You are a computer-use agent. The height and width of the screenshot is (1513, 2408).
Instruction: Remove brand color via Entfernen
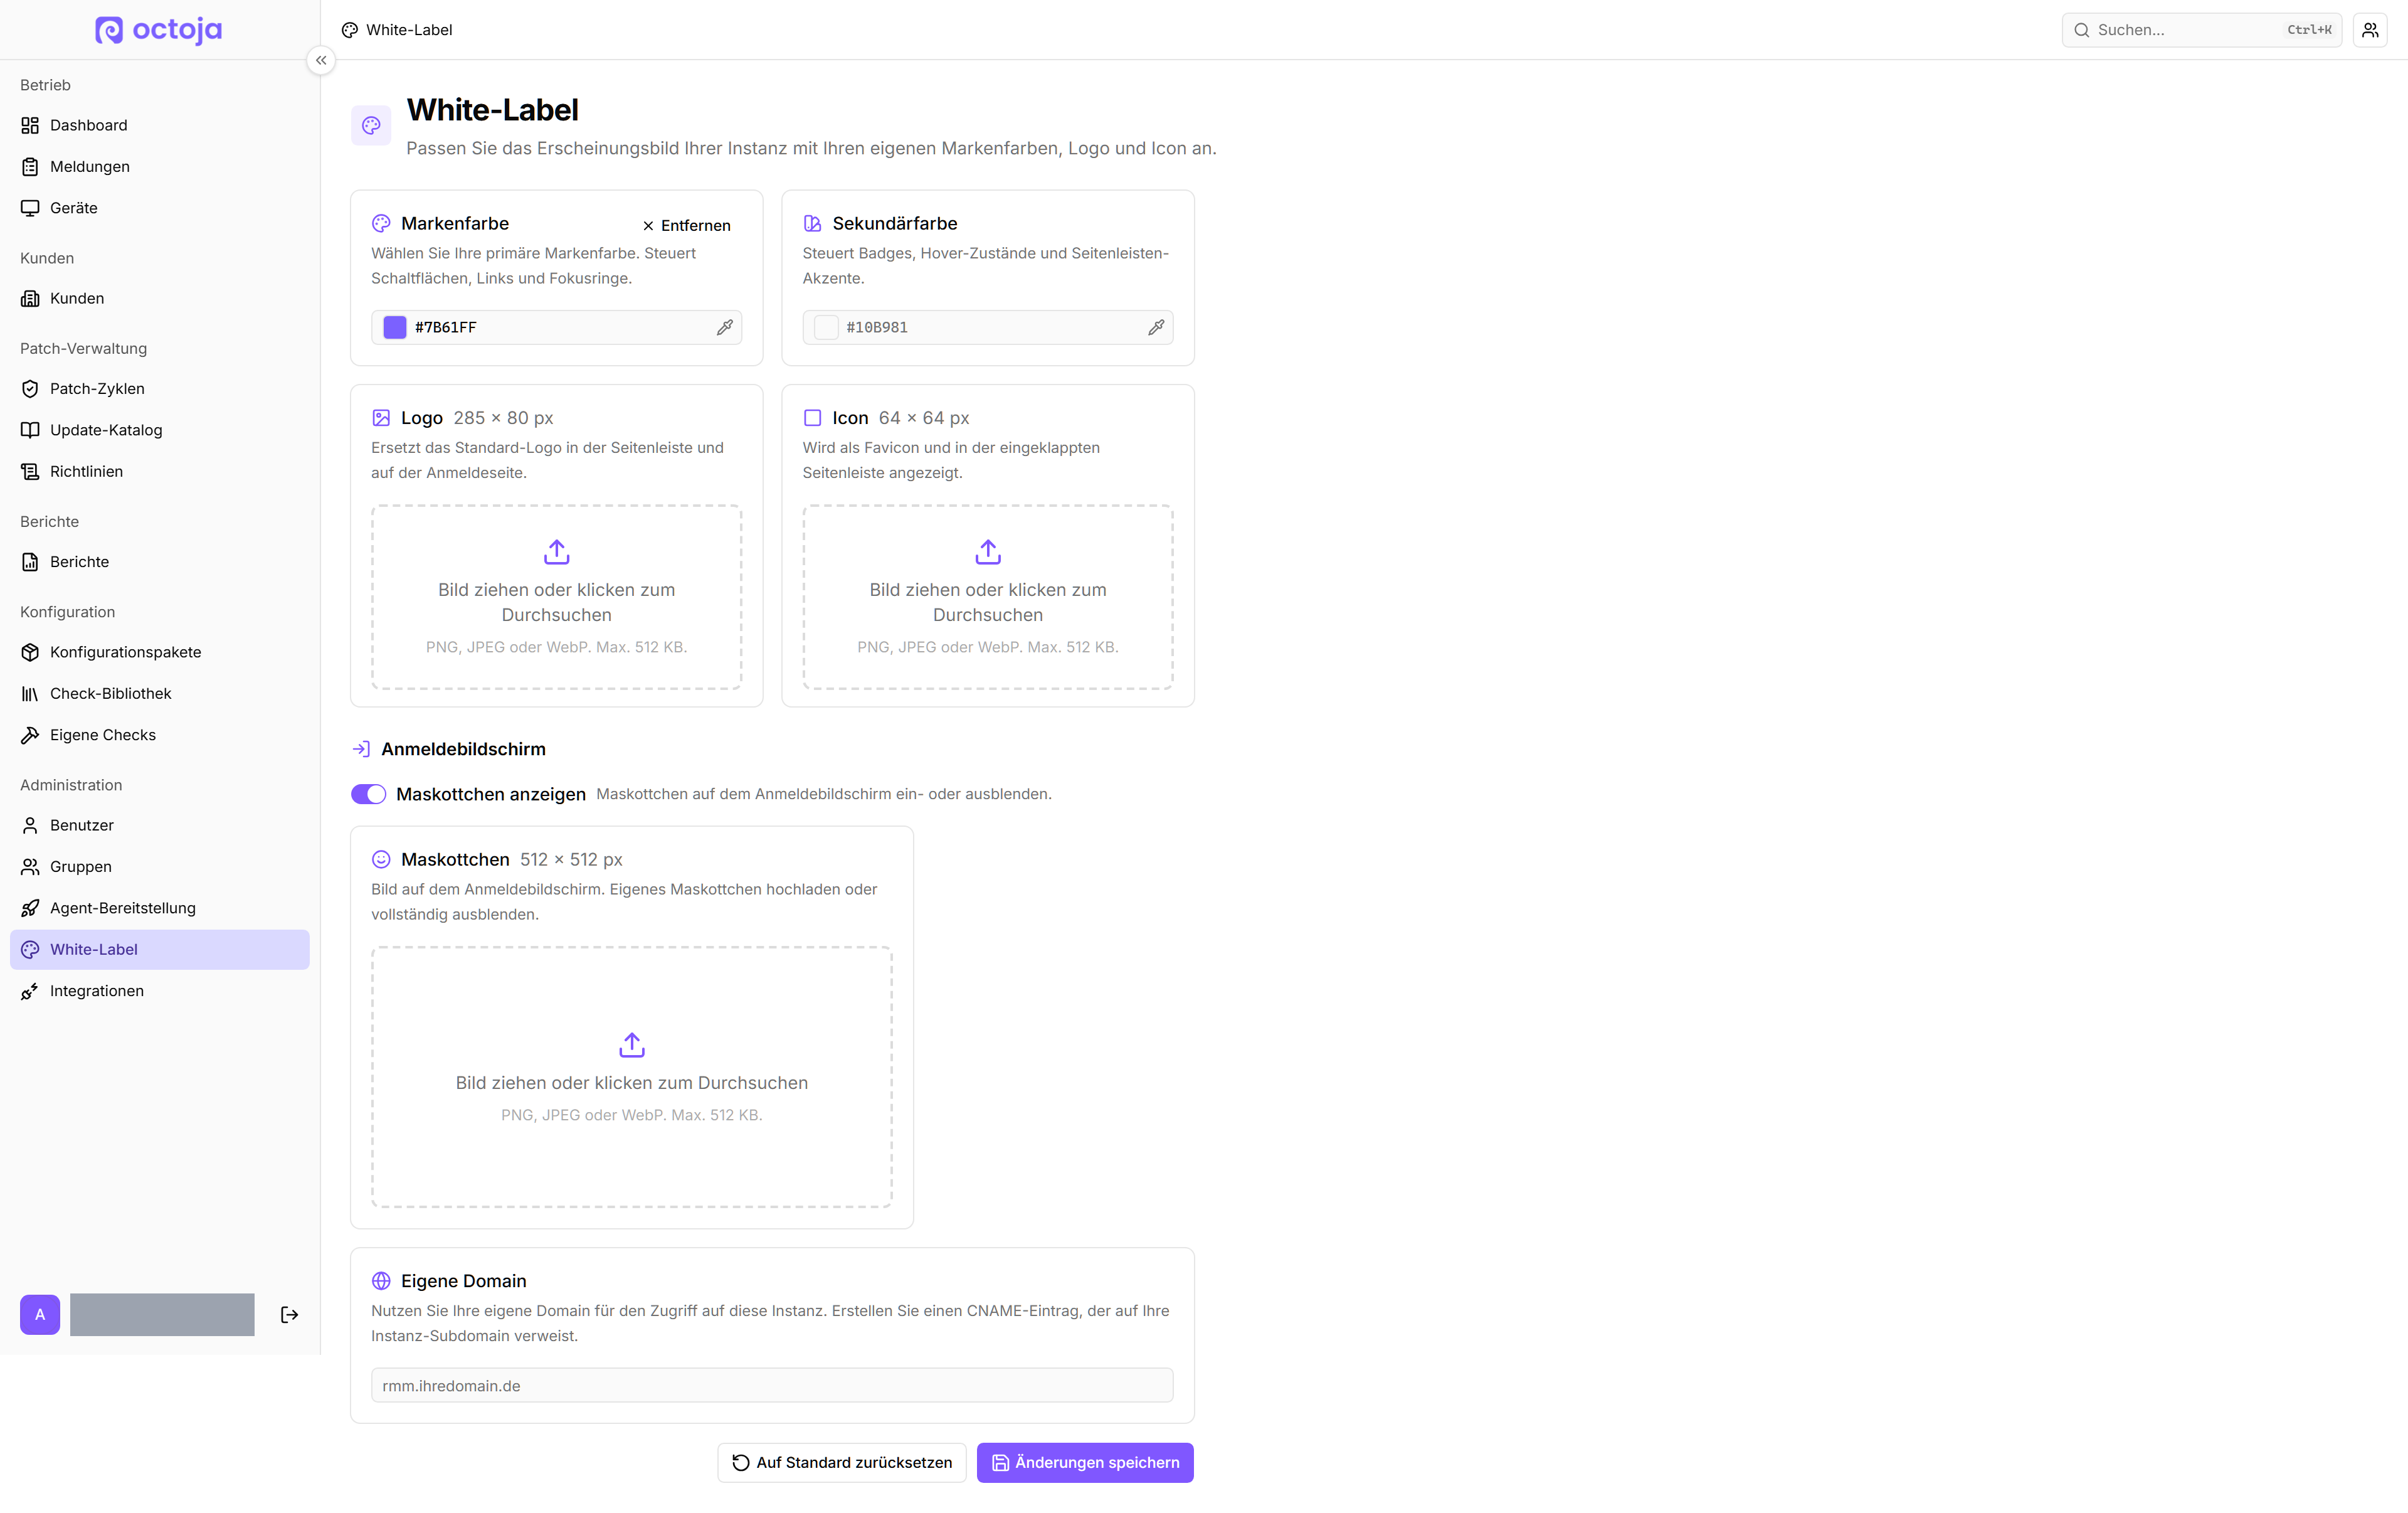pos(686,225)
